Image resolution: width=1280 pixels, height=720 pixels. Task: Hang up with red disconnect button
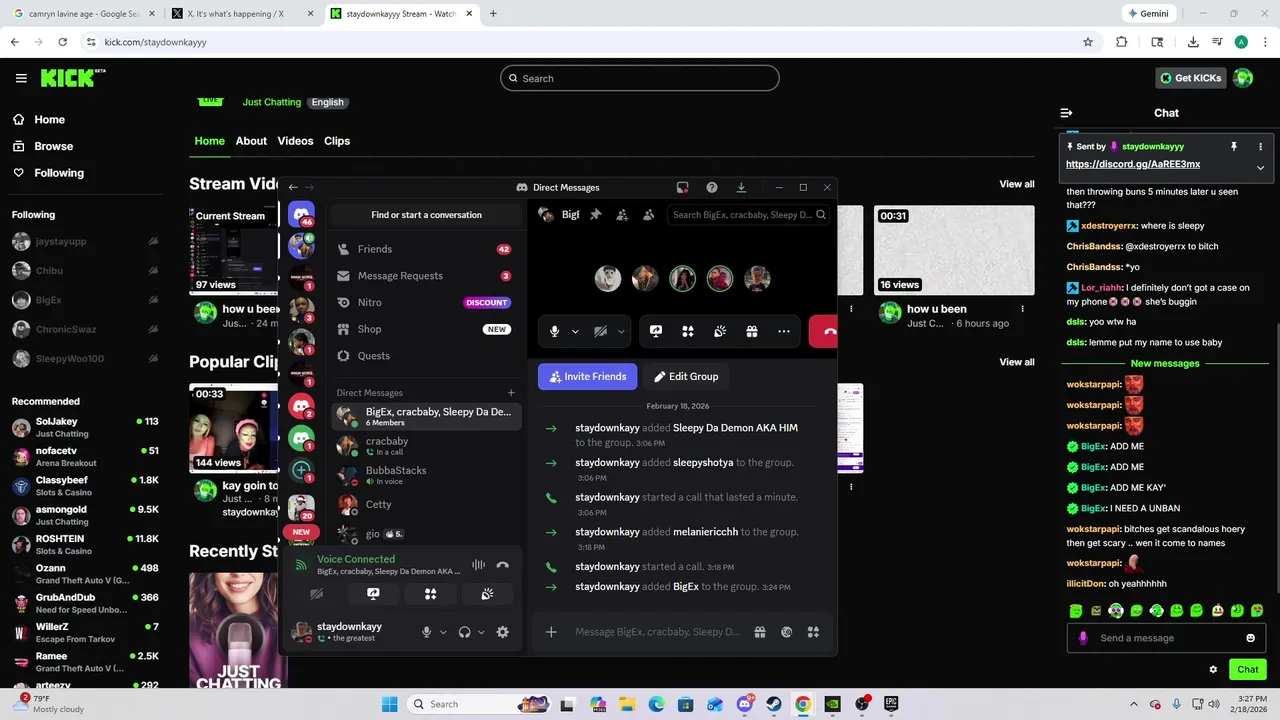pyautogui.click(x=823, y=331)
